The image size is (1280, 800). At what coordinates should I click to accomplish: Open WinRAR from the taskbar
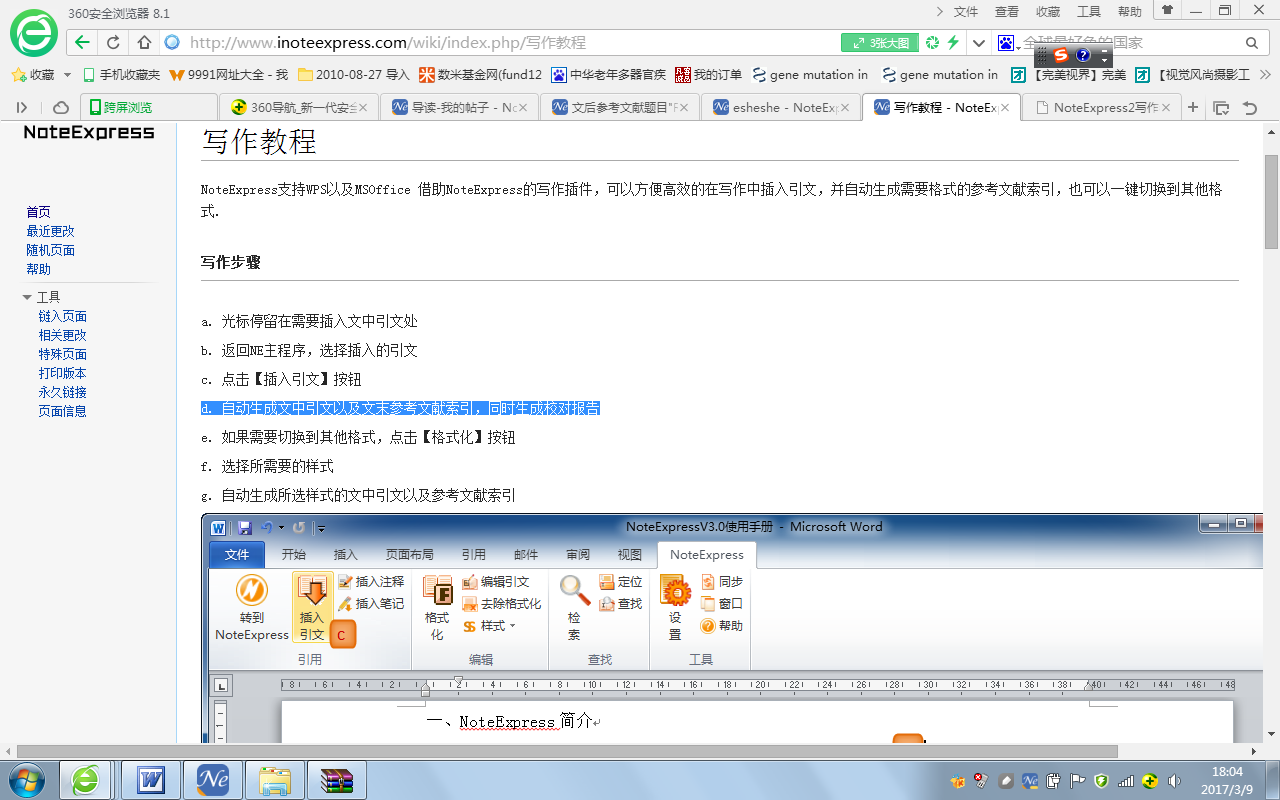coord(337,780)
